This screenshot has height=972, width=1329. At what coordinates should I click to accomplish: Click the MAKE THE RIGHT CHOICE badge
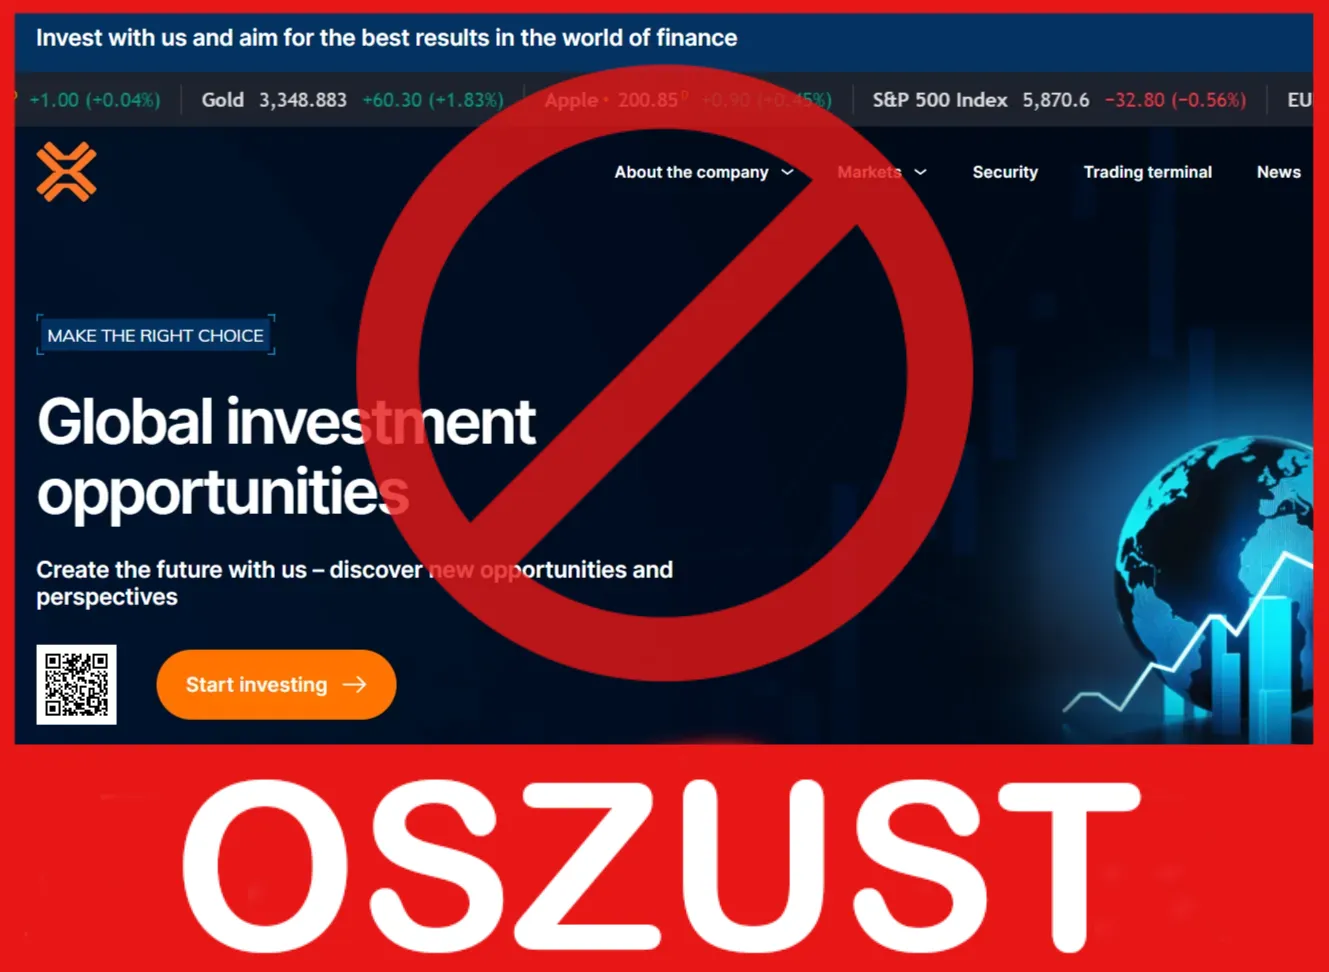tap(156, 336)
